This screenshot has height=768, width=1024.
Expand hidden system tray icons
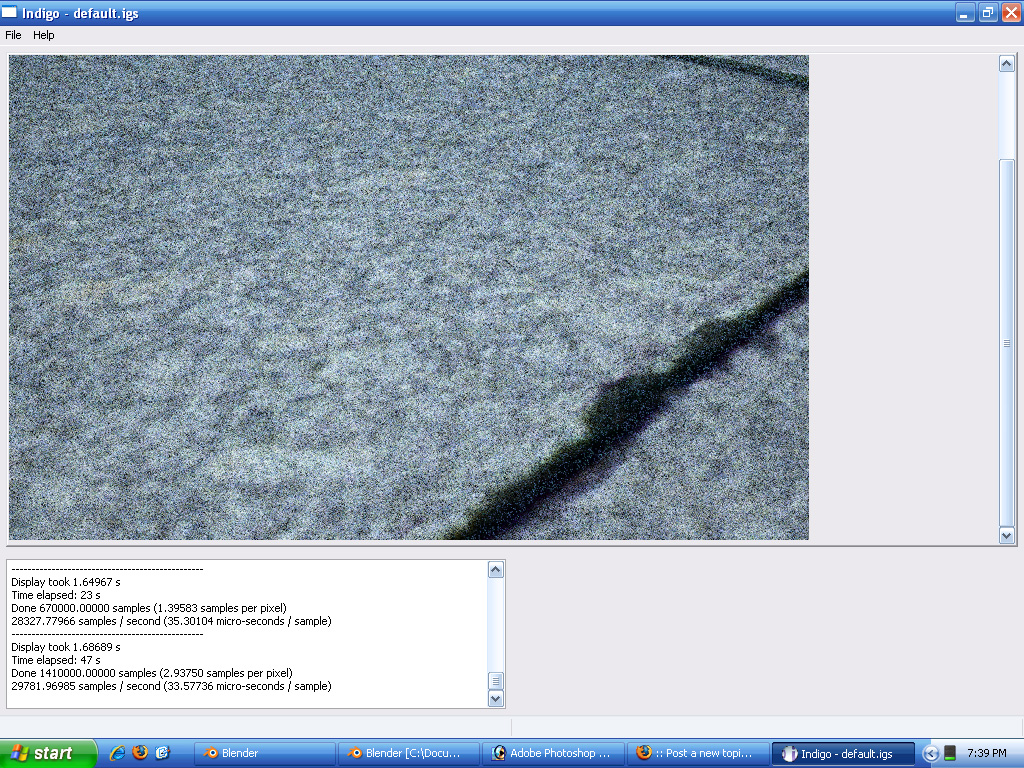tap(931, 754)
